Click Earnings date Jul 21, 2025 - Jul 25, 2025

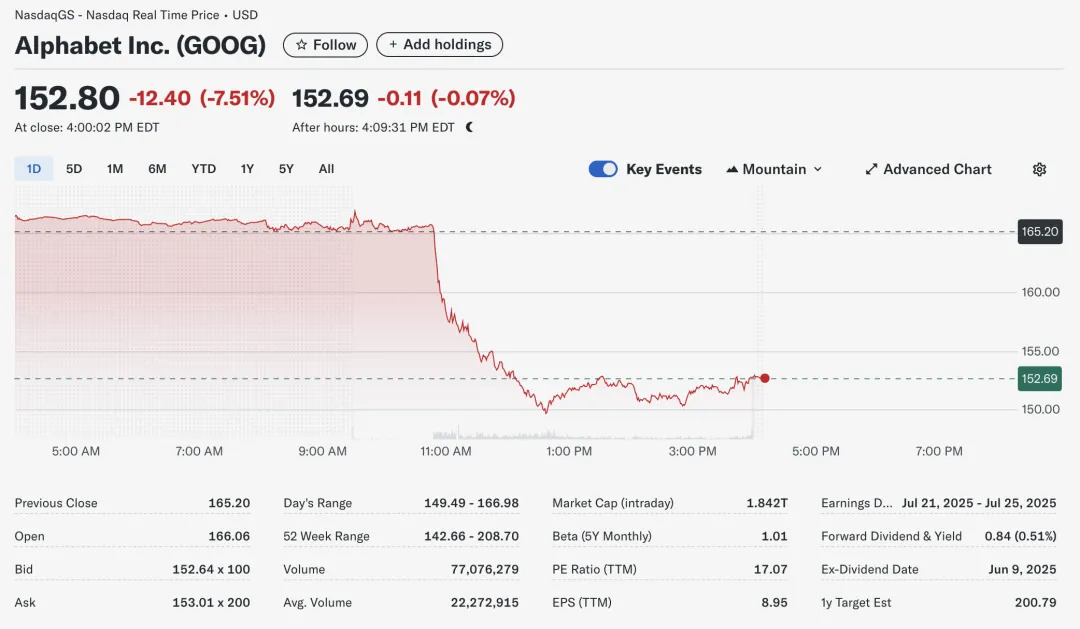coord(979,503)
